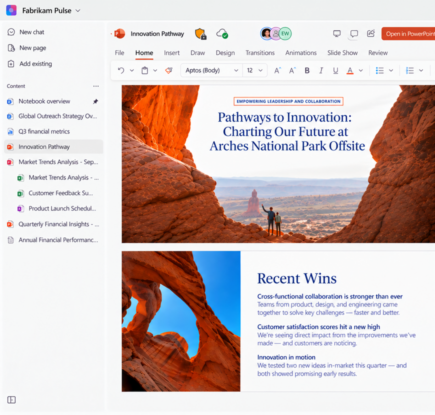Open Quarterly Financial Insights presentation

(x=53, y=224)
